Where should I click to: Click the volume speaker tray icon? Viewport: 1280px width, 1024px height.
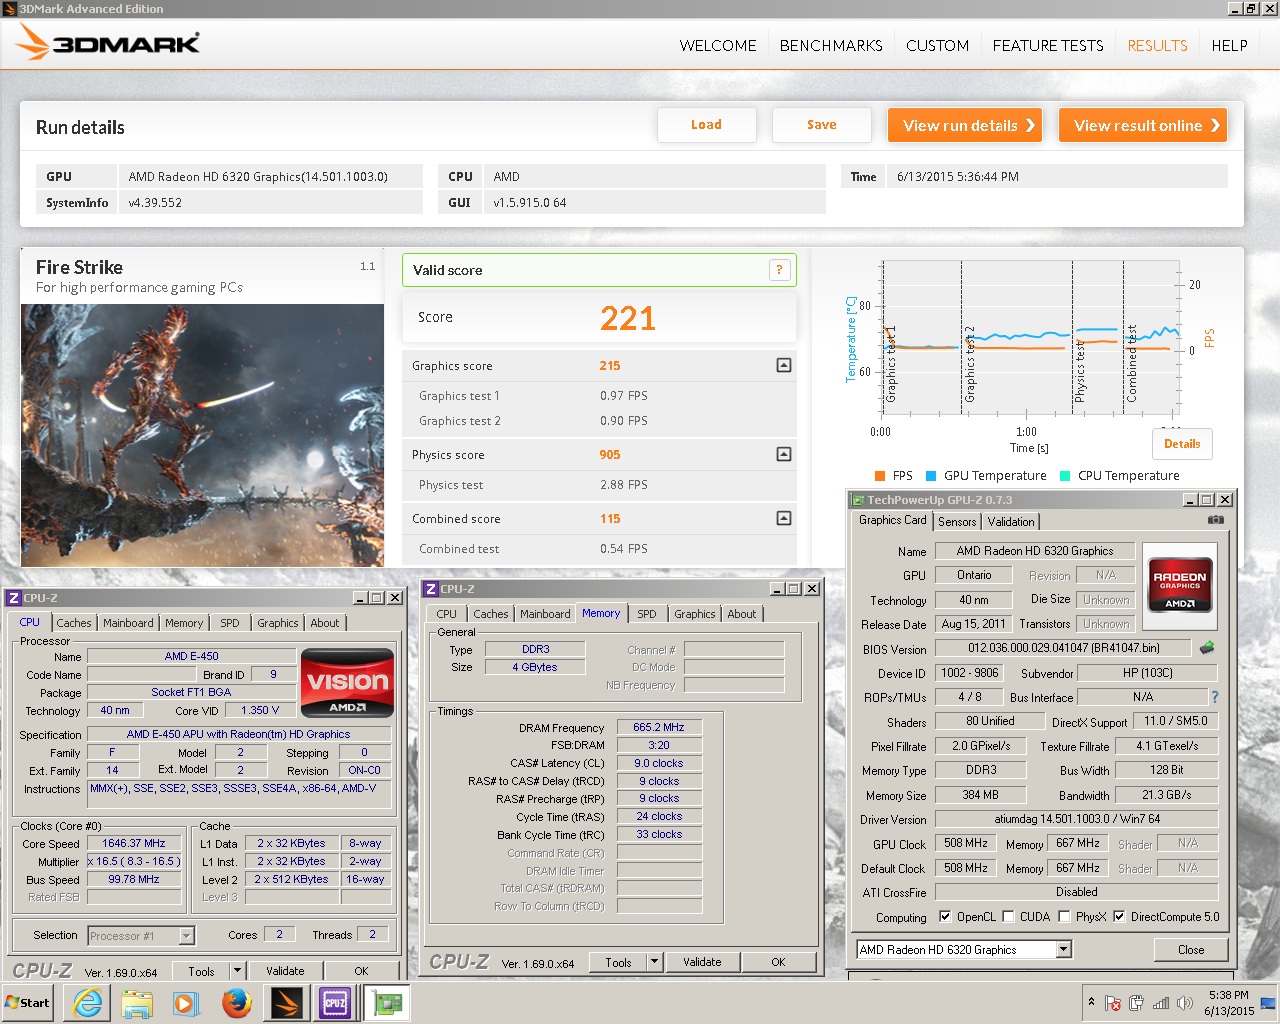pyautogui.click(x=1185, y=1003)
